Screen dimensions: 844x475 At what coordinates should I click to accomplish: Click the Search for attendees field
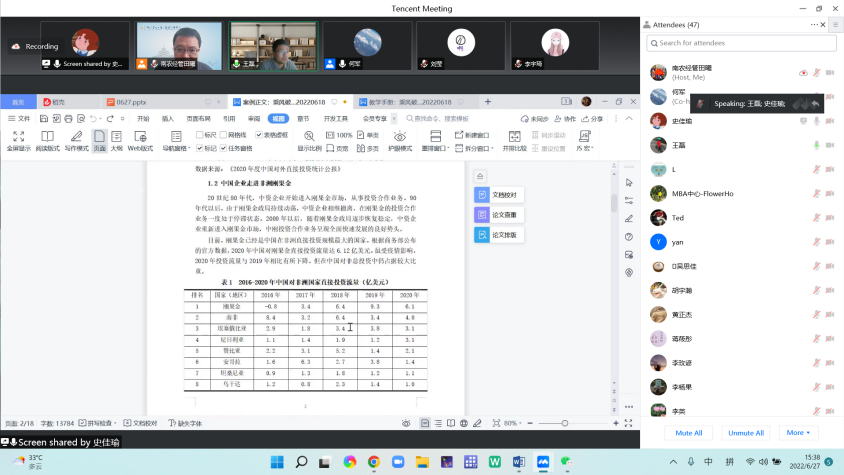[x=745, y=43]
